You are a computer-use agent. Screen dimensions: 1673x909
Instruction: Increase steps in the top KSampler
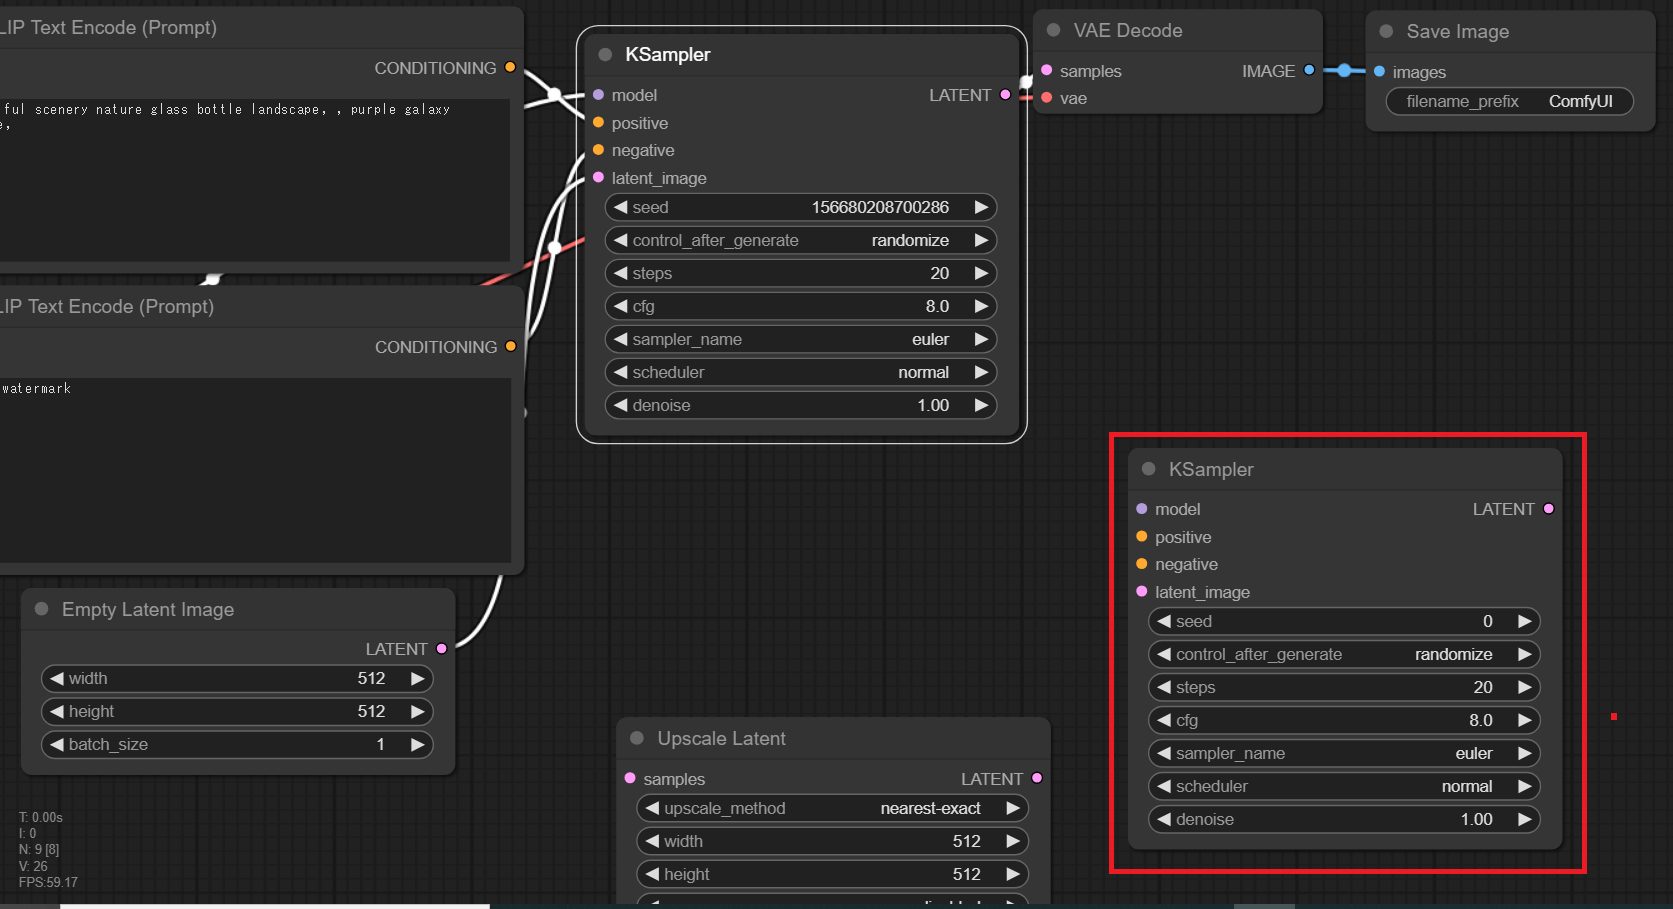981,274
